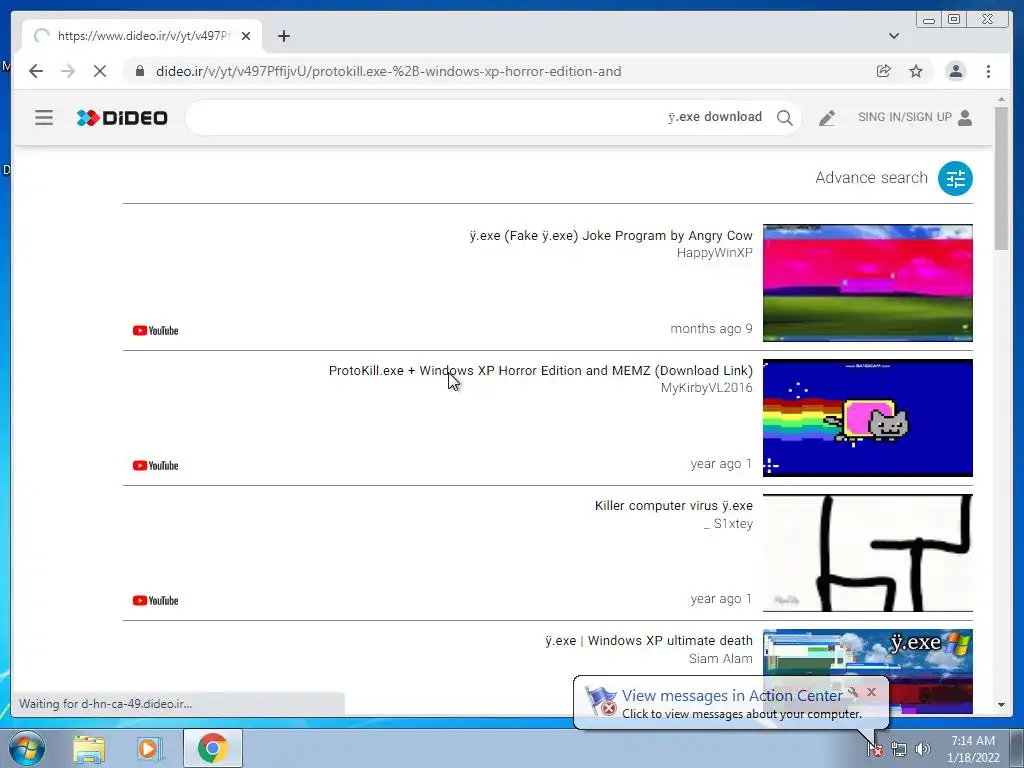Click View messages in Action Center

732,696
